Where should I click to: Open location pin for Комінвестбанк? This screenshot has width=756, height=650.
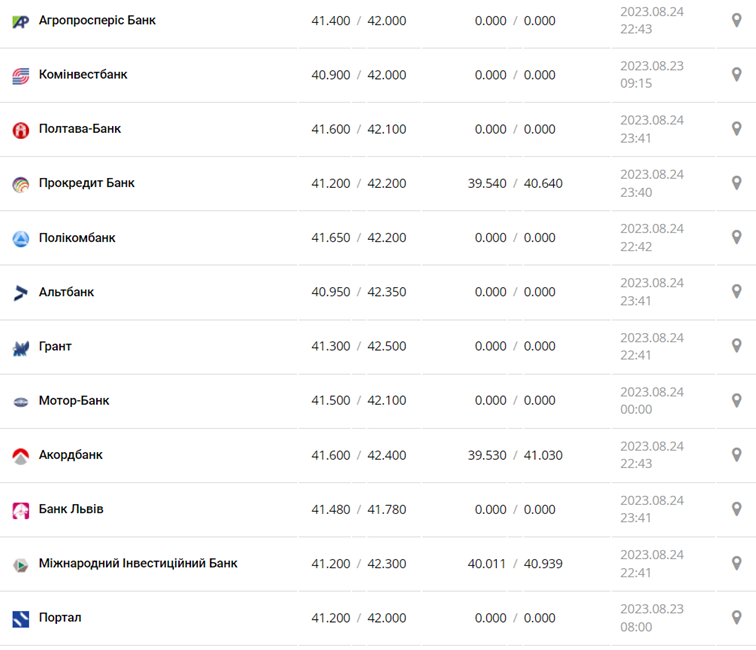[736, 75]
